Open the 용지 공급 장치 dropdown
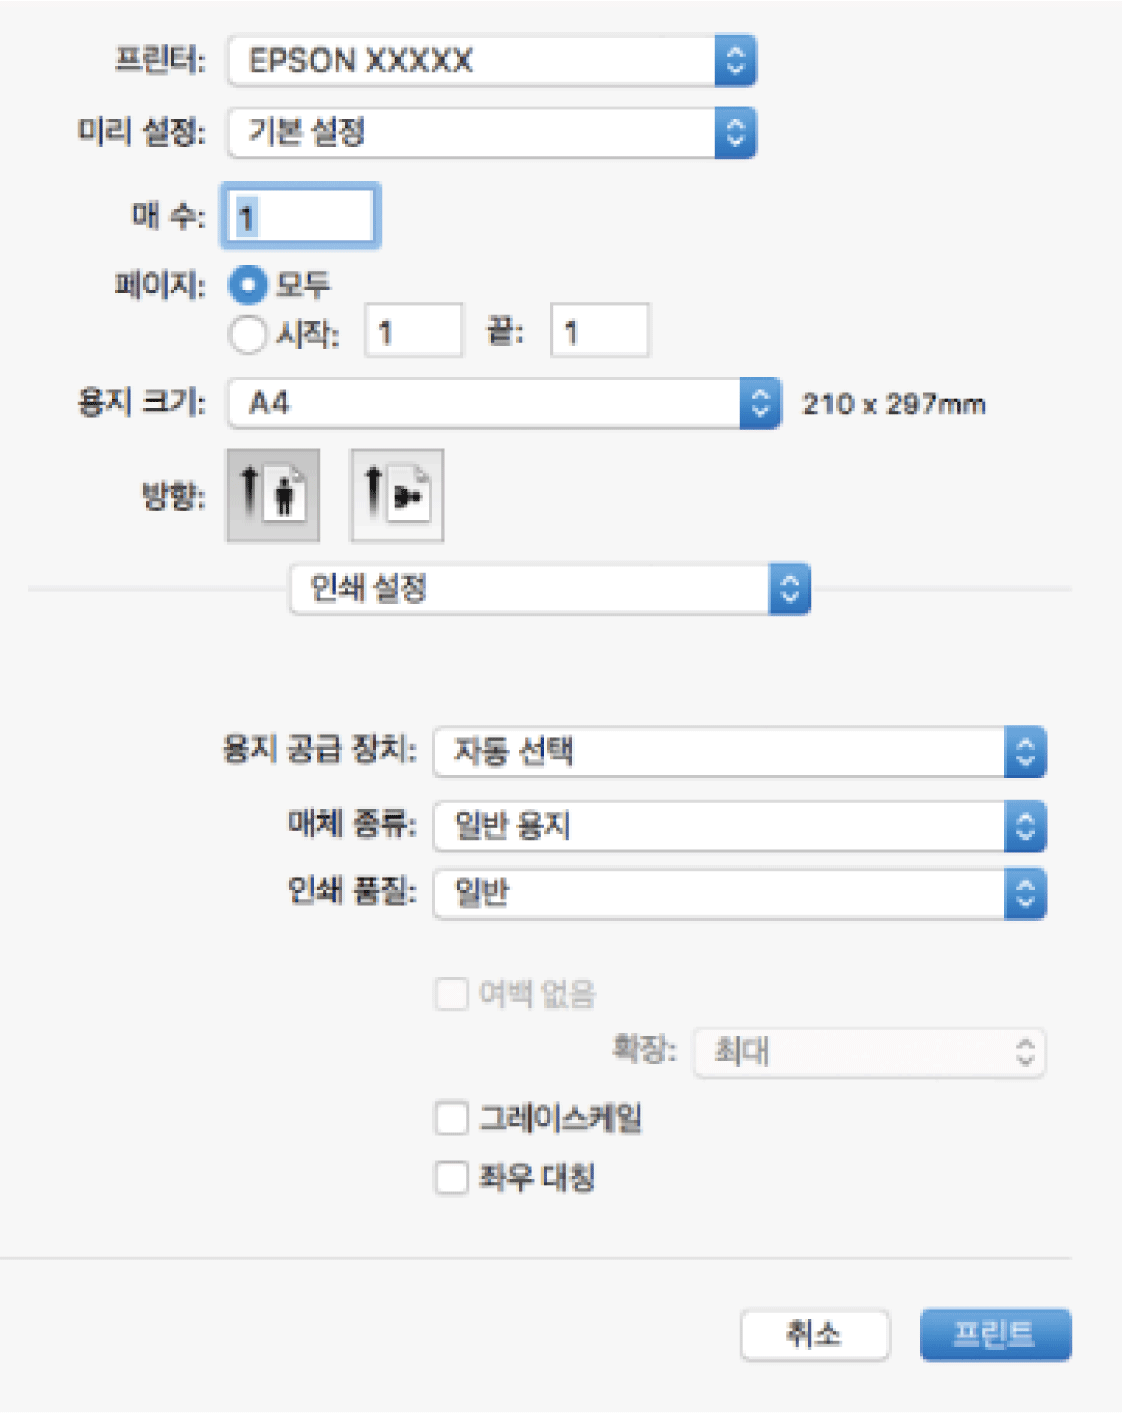Screen dimensions: 1122x1413 740,751
